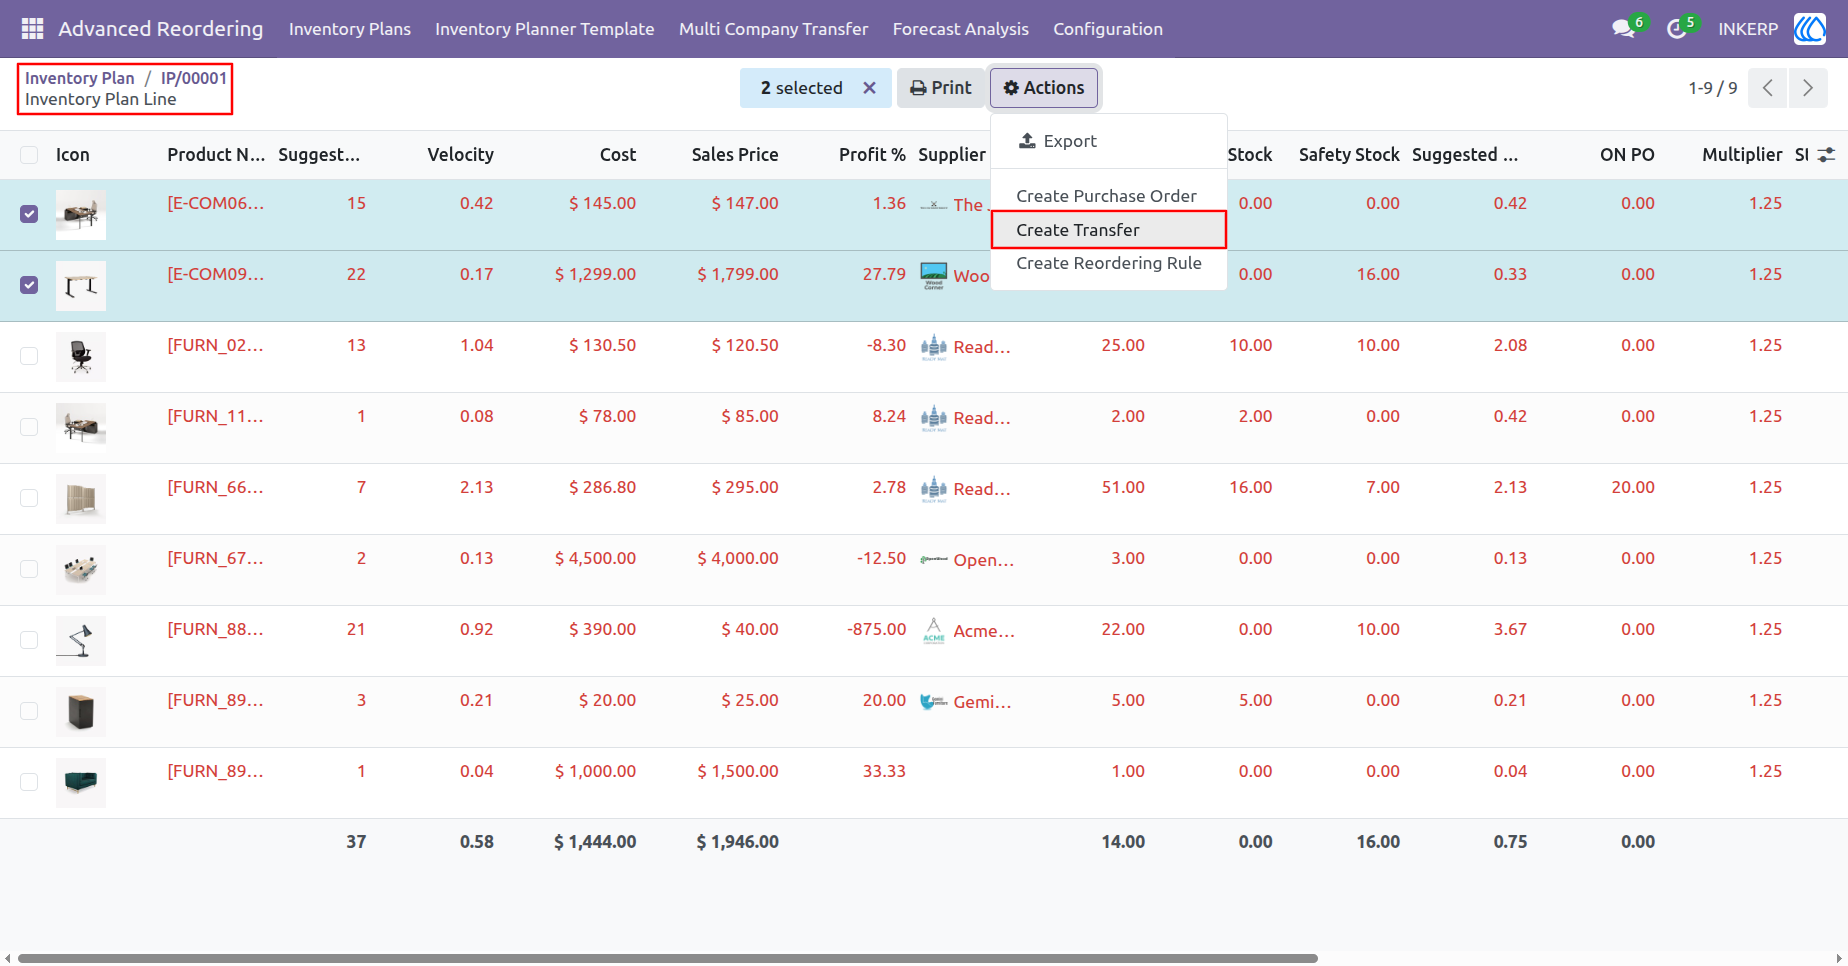Check the FURN_67 row checkbox
Image resolution: width=1848 pixels, height=966 pixels.
point(29,569)
